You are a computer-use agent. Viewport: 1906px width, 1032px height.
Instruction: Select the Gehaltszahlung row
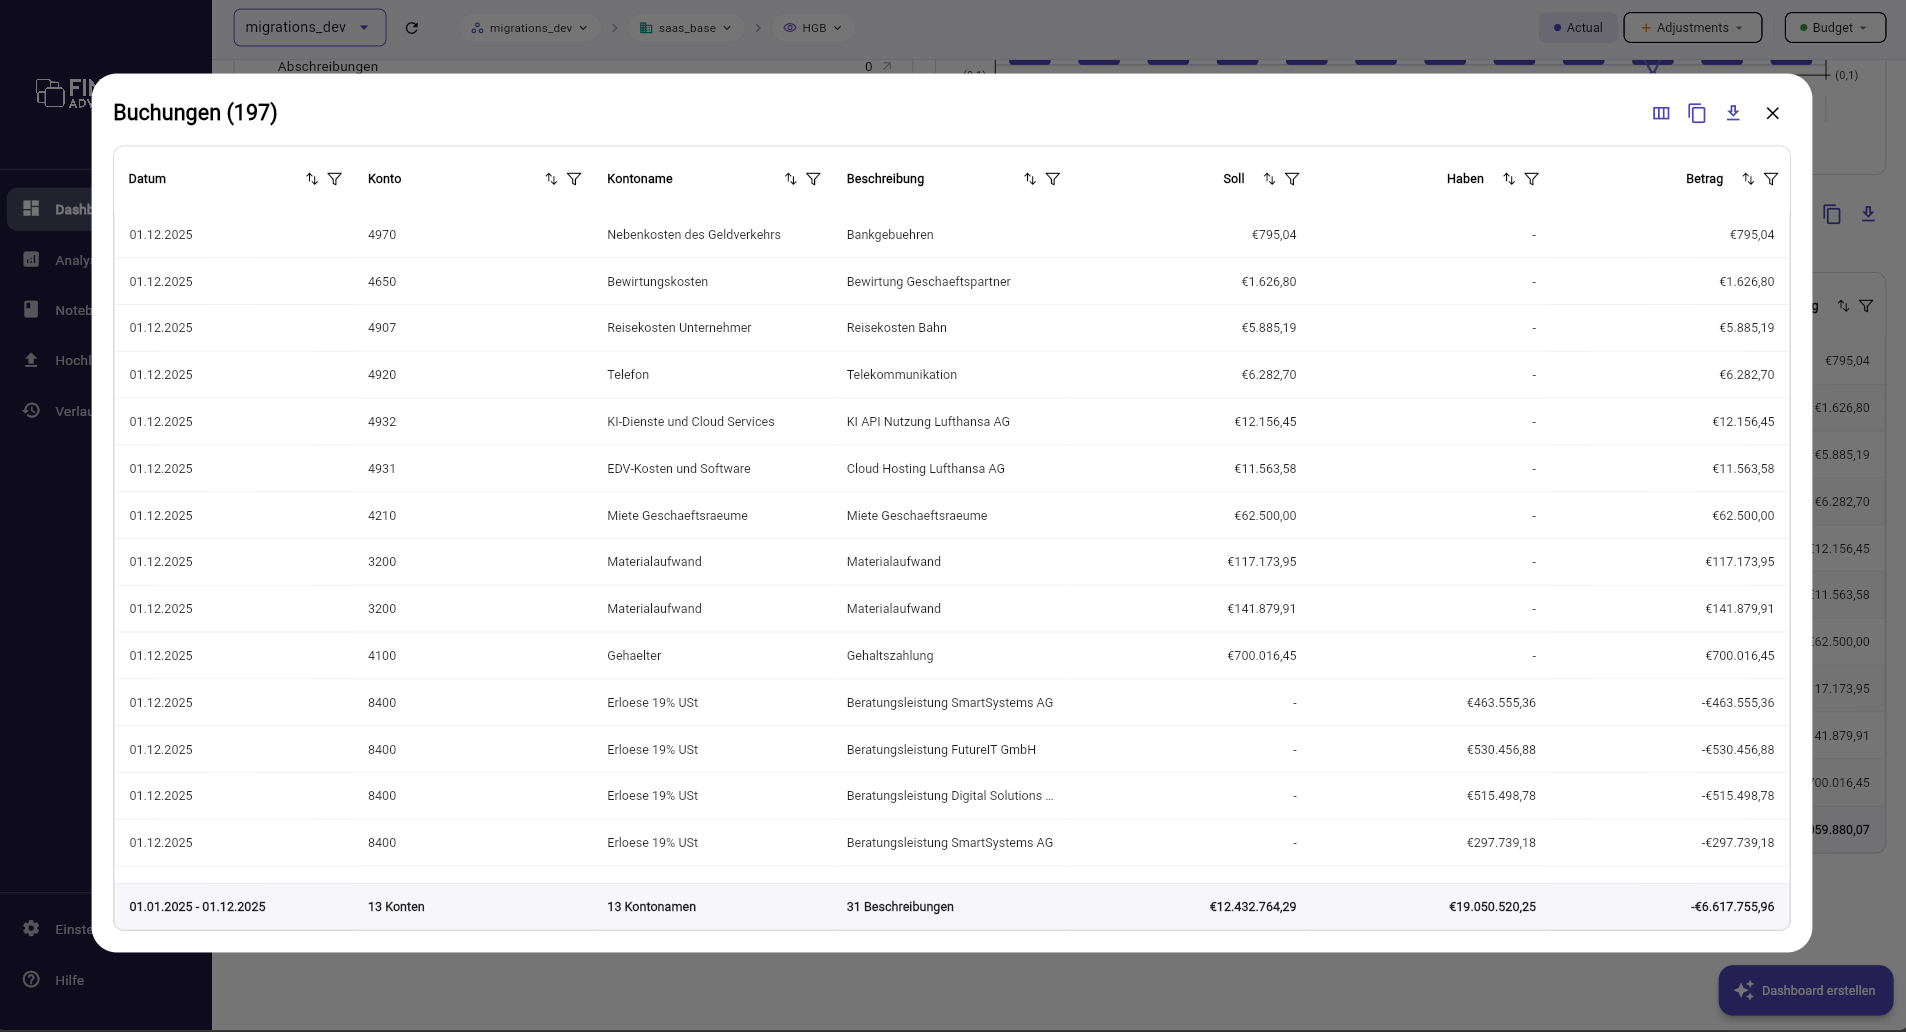(952, 656)
